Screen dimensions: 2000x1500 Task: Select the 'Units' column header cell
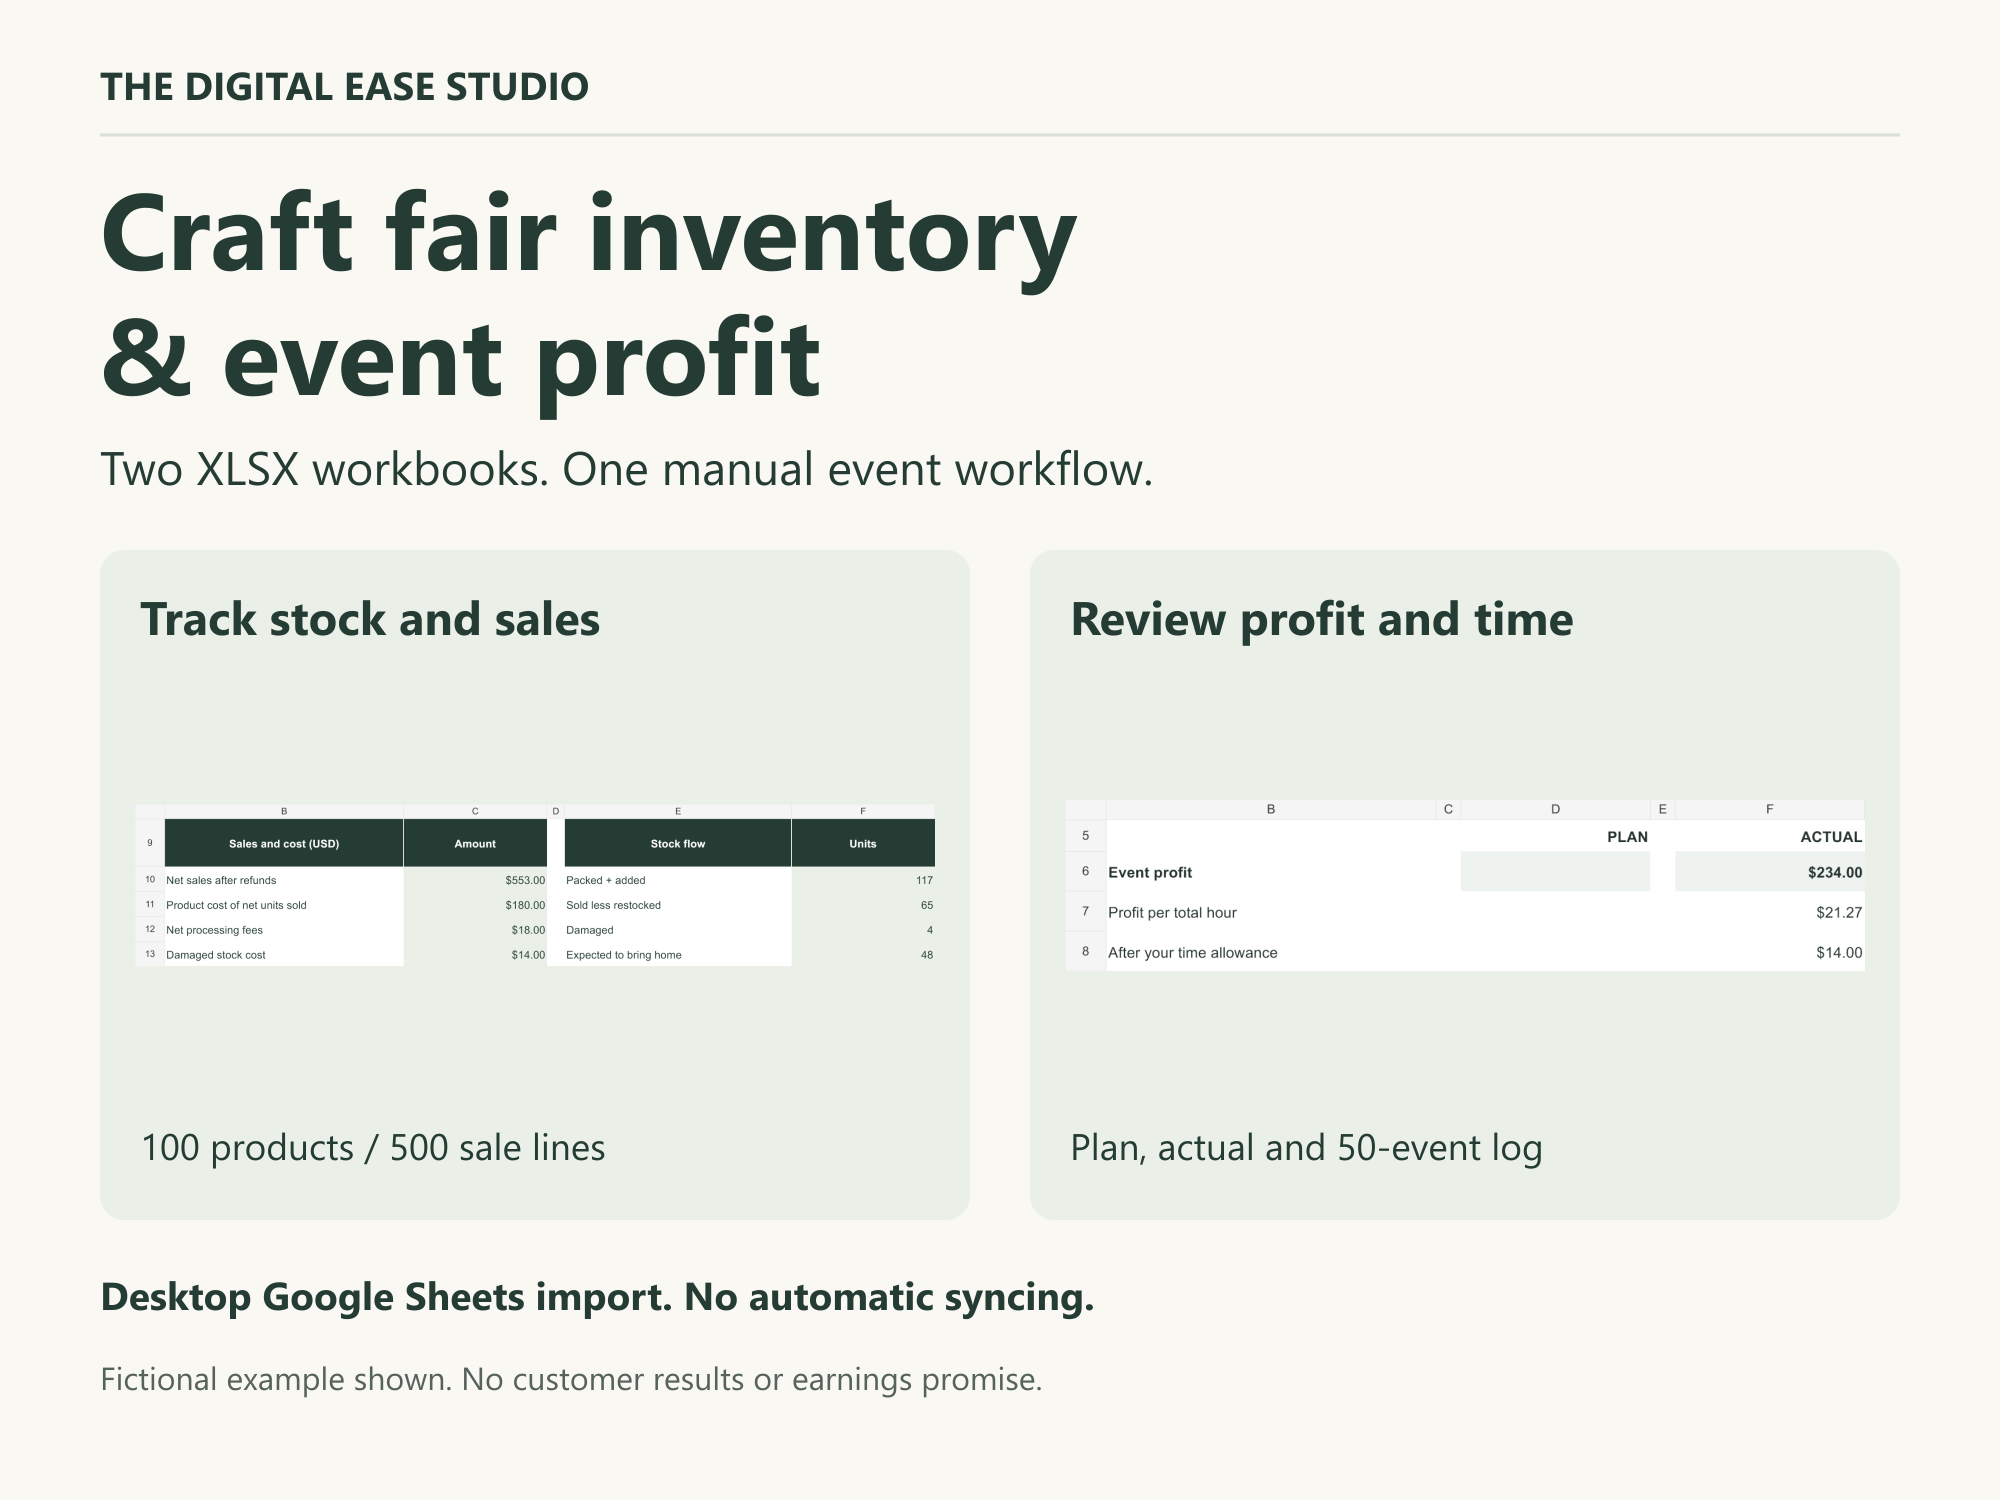pyautogui.click(x=863, y=843)
